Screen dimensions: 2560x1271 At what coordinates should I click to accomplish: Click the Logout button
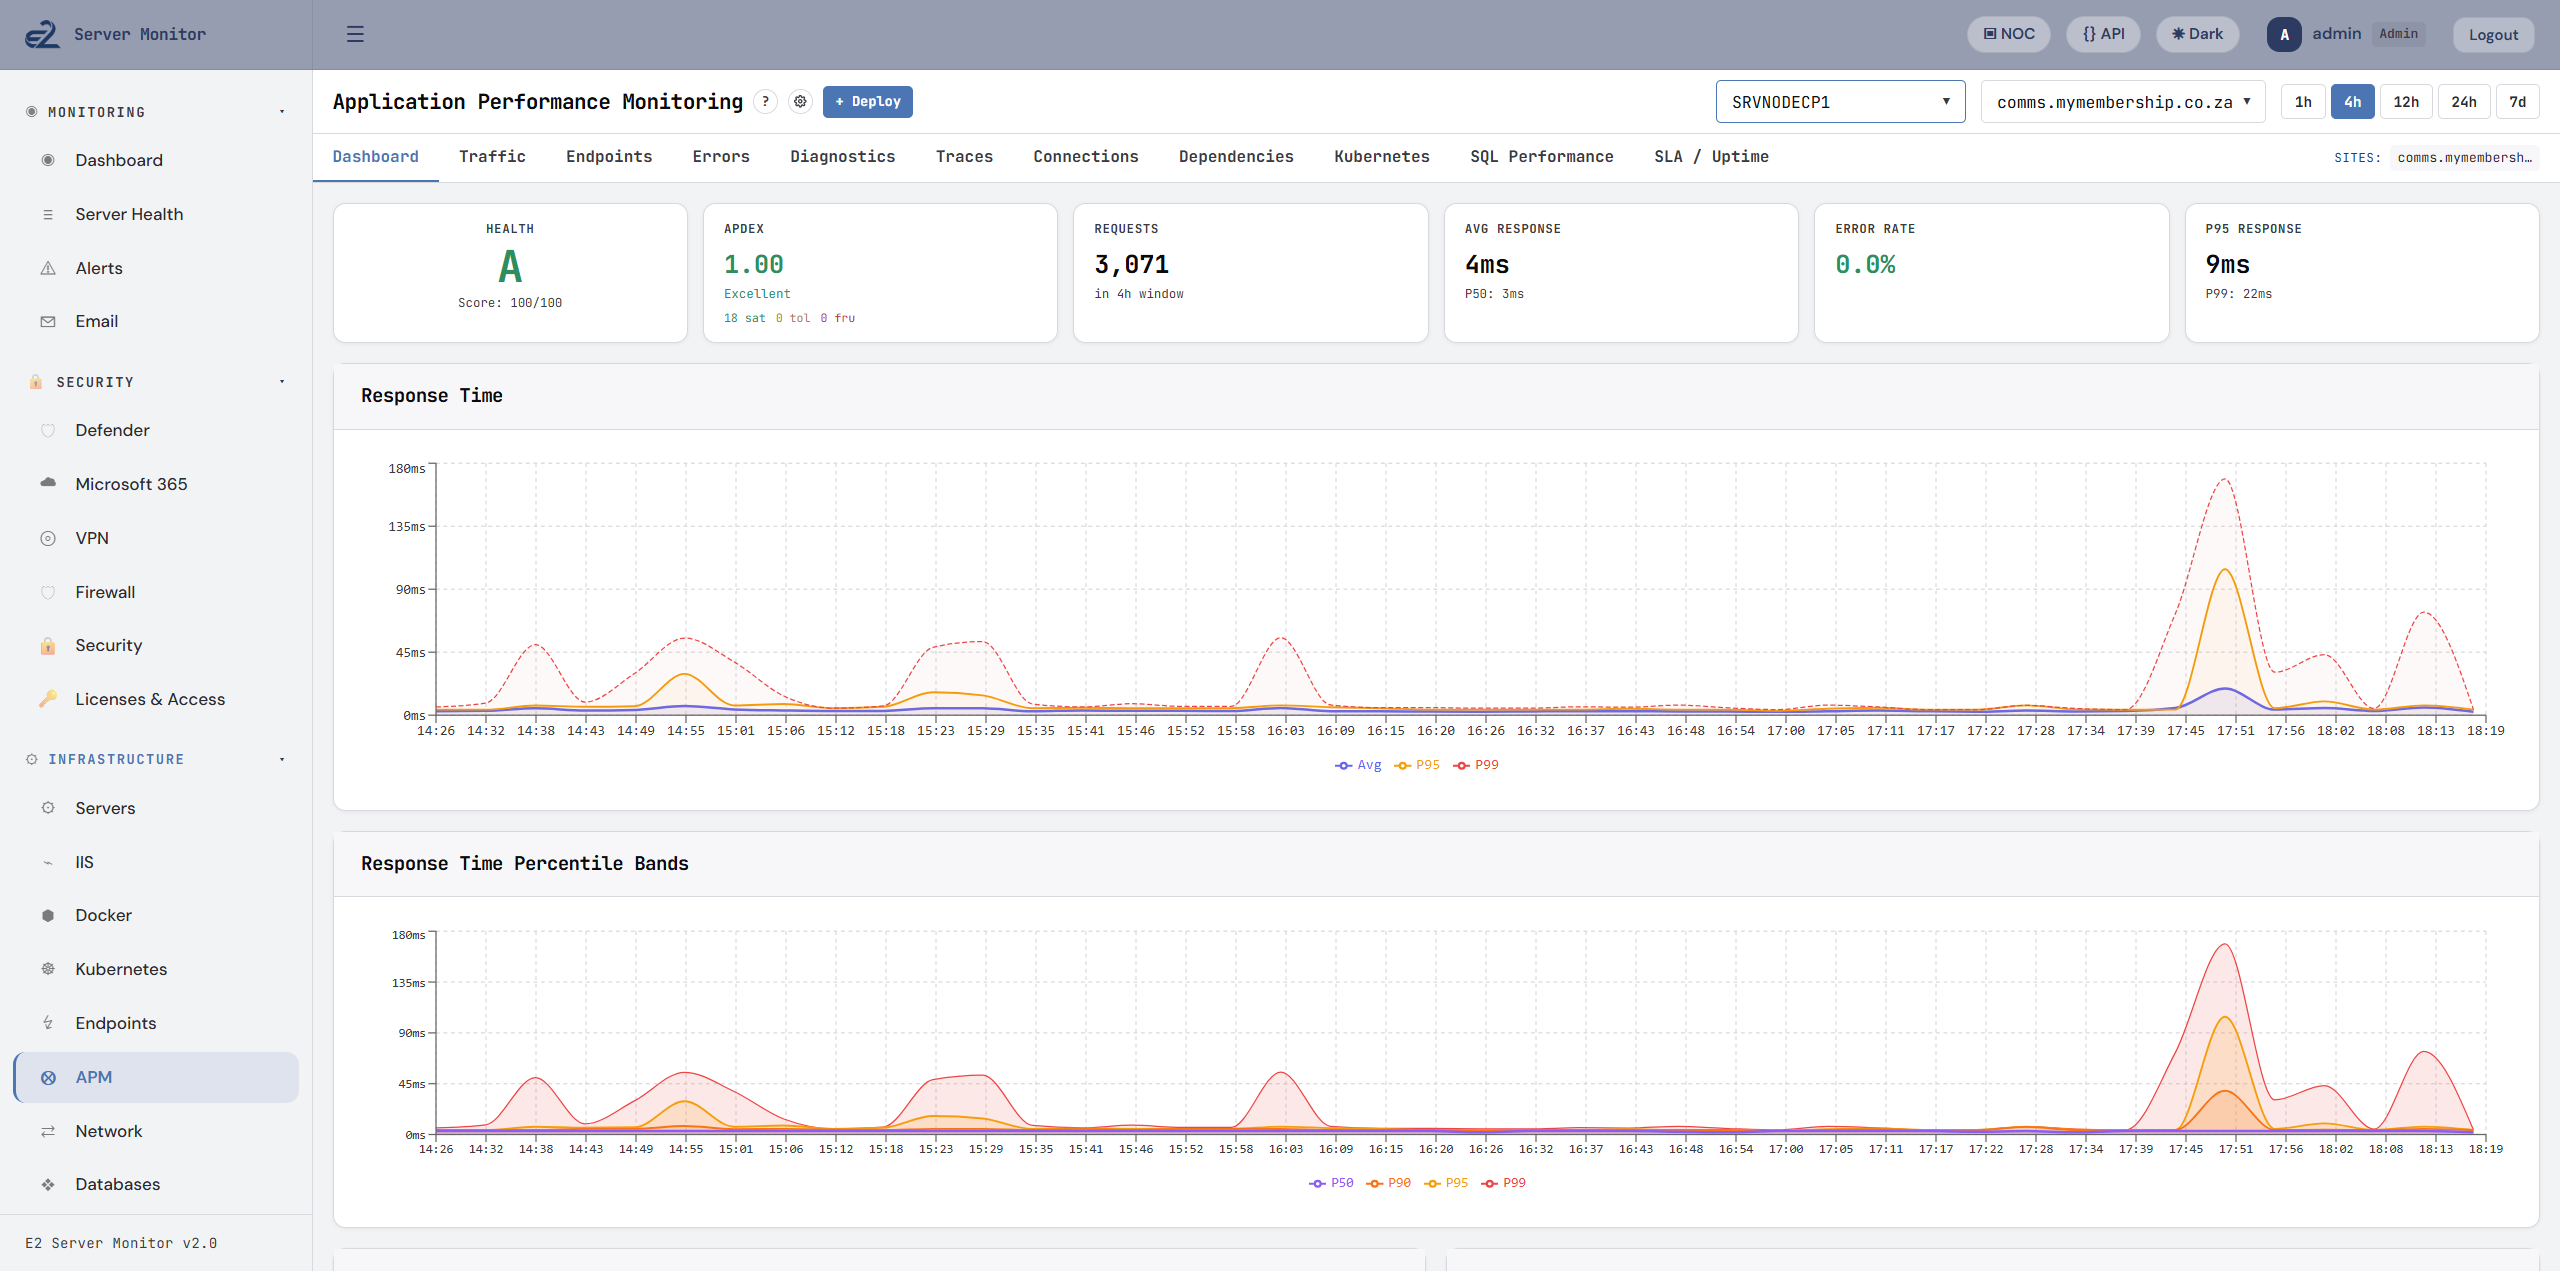[x=2494, y=33]
